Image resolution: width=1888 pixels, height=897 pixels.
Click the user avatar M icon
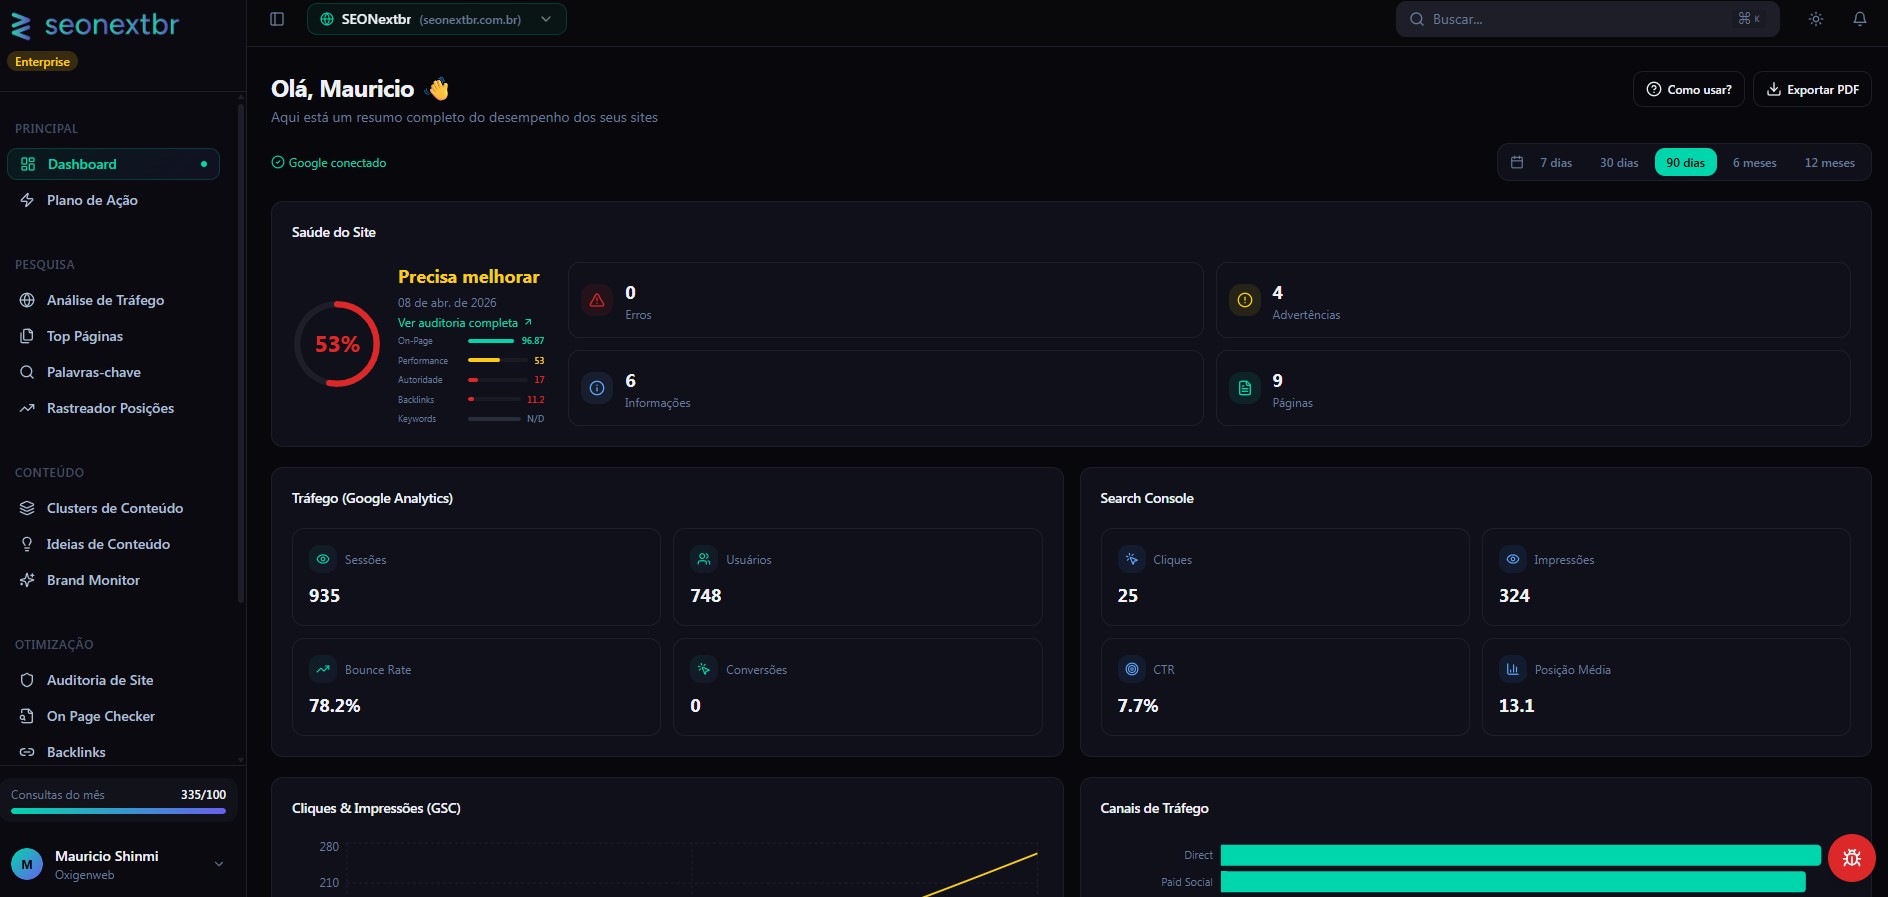(27, 865)
